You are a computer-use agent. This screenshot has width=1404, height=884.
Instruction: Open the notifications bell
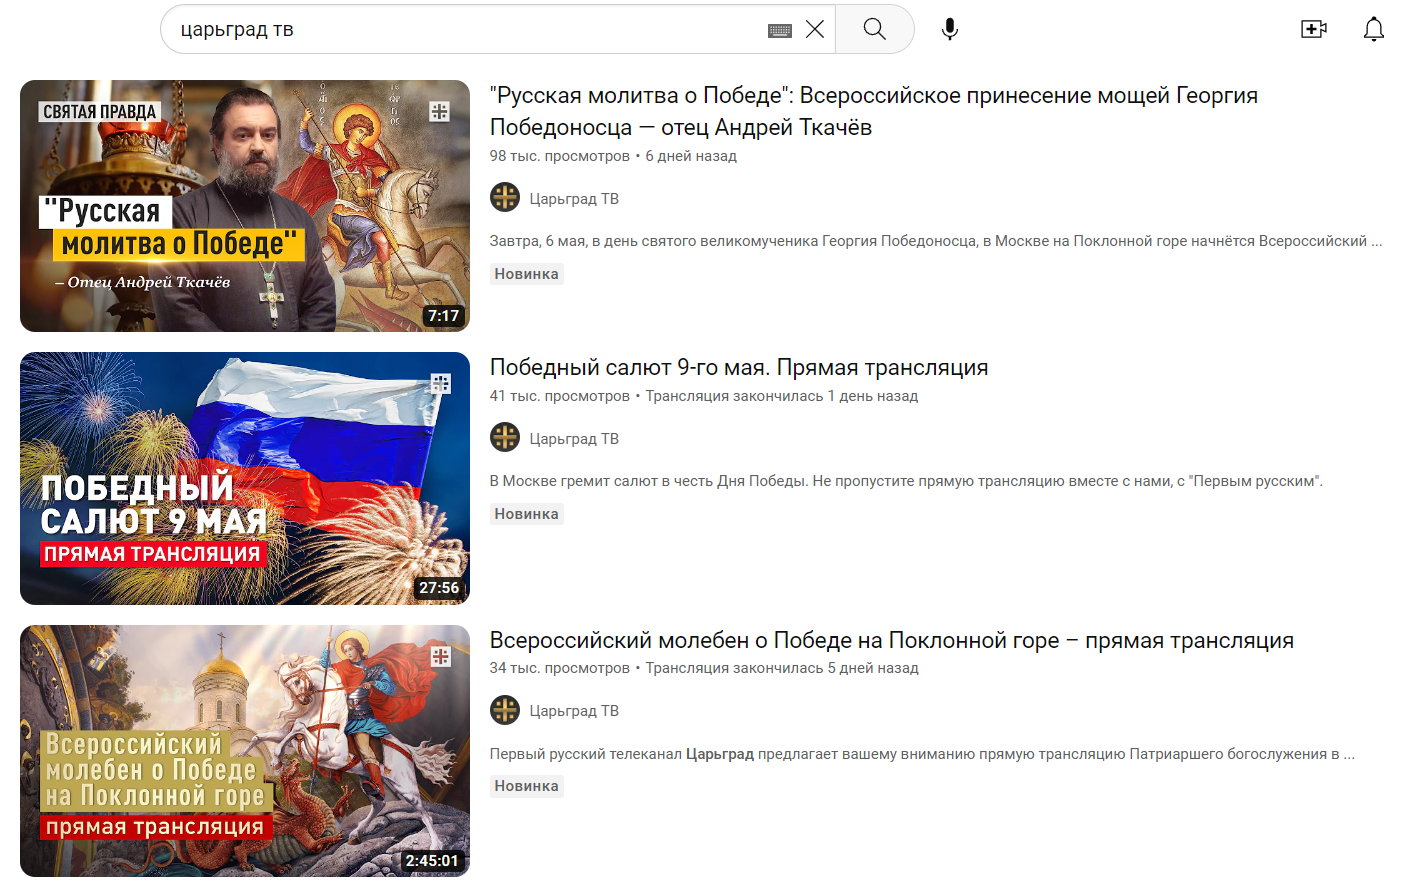[1374, 29]
